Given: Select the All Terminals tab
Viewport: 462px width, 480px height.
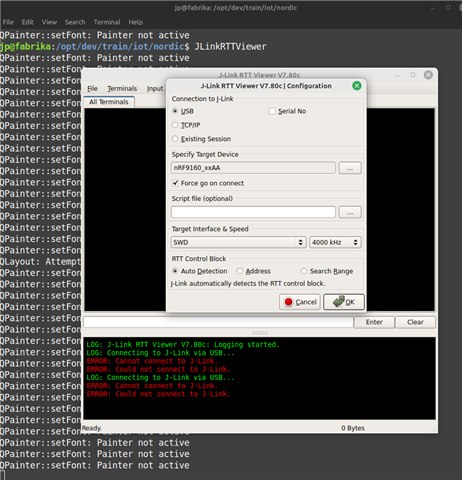Looking at the screenshot, I should (109, 102).
